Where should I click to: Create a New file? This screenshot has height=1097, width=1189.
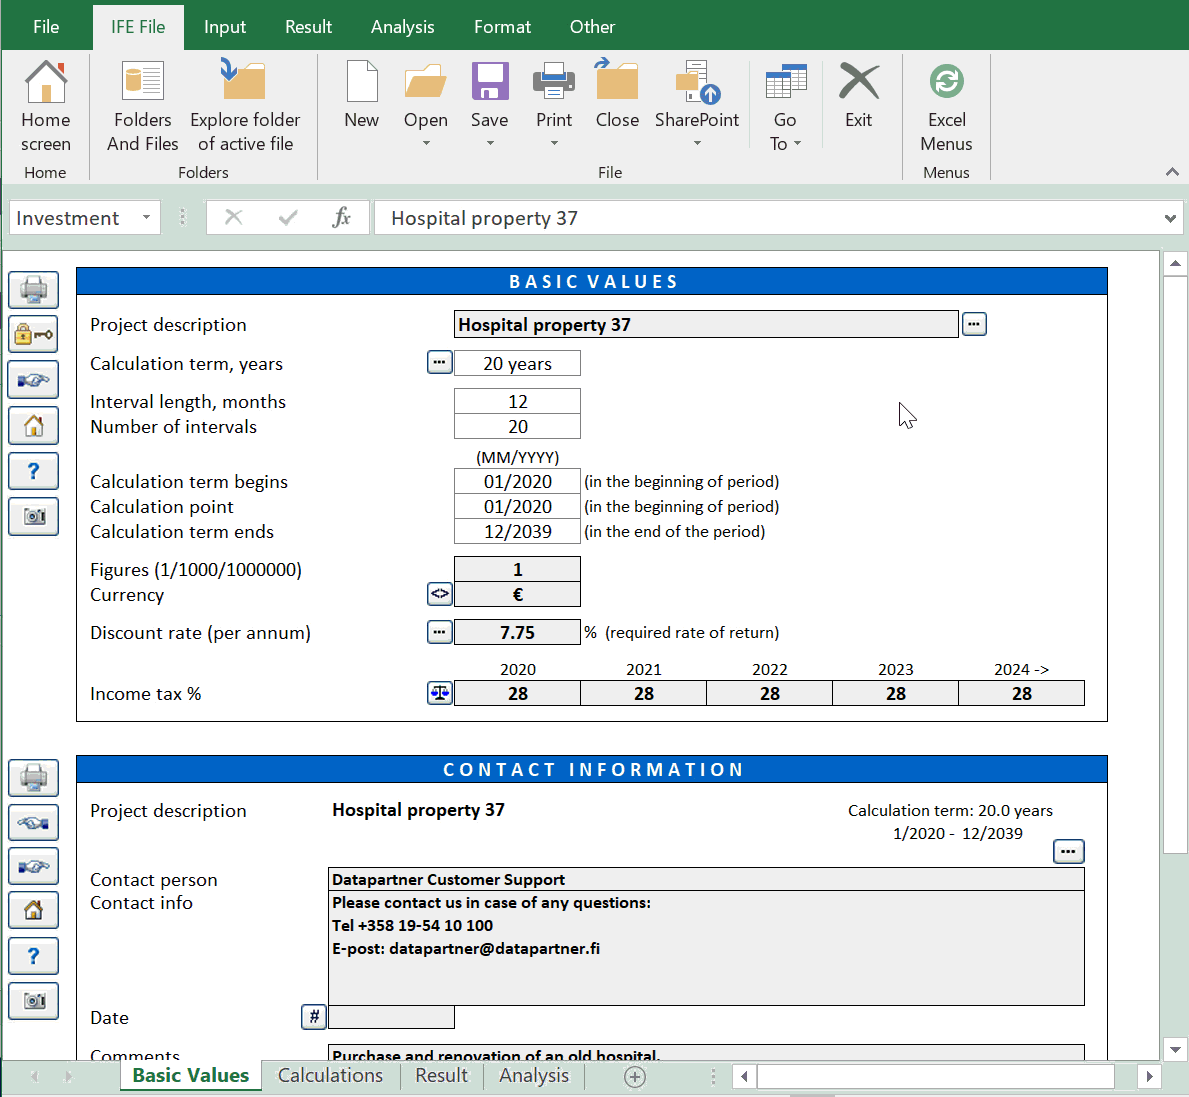point(362,95)
